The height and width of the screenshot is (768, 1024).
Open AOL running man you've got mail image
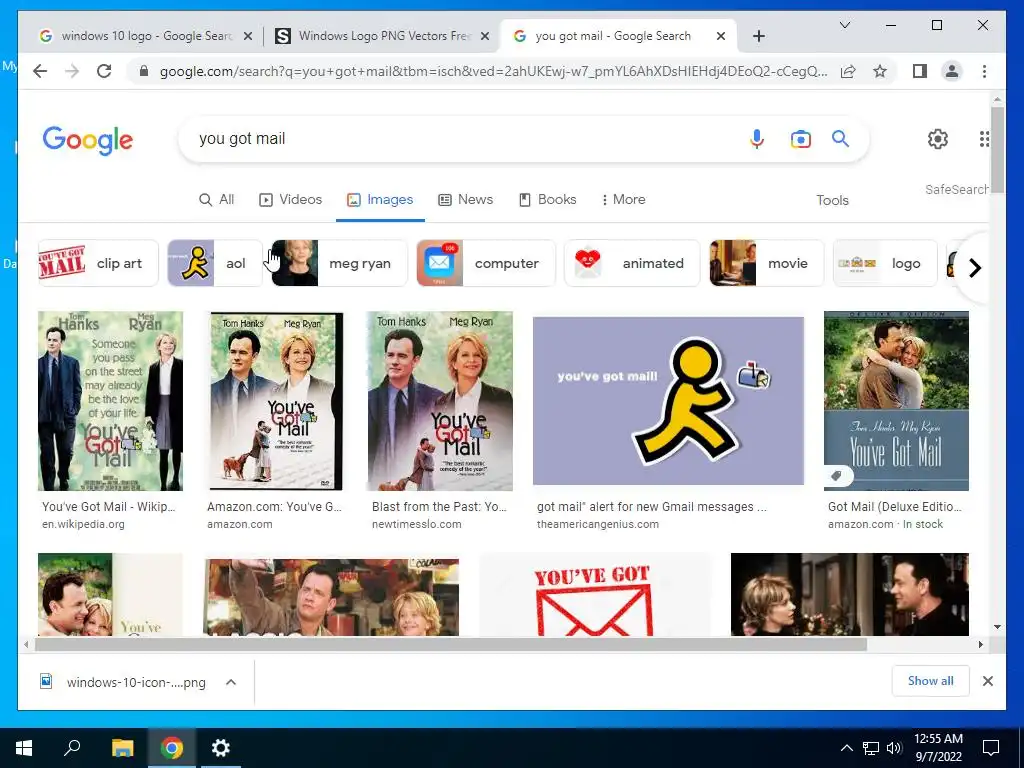pyautogui.click(x=668, y=401)
